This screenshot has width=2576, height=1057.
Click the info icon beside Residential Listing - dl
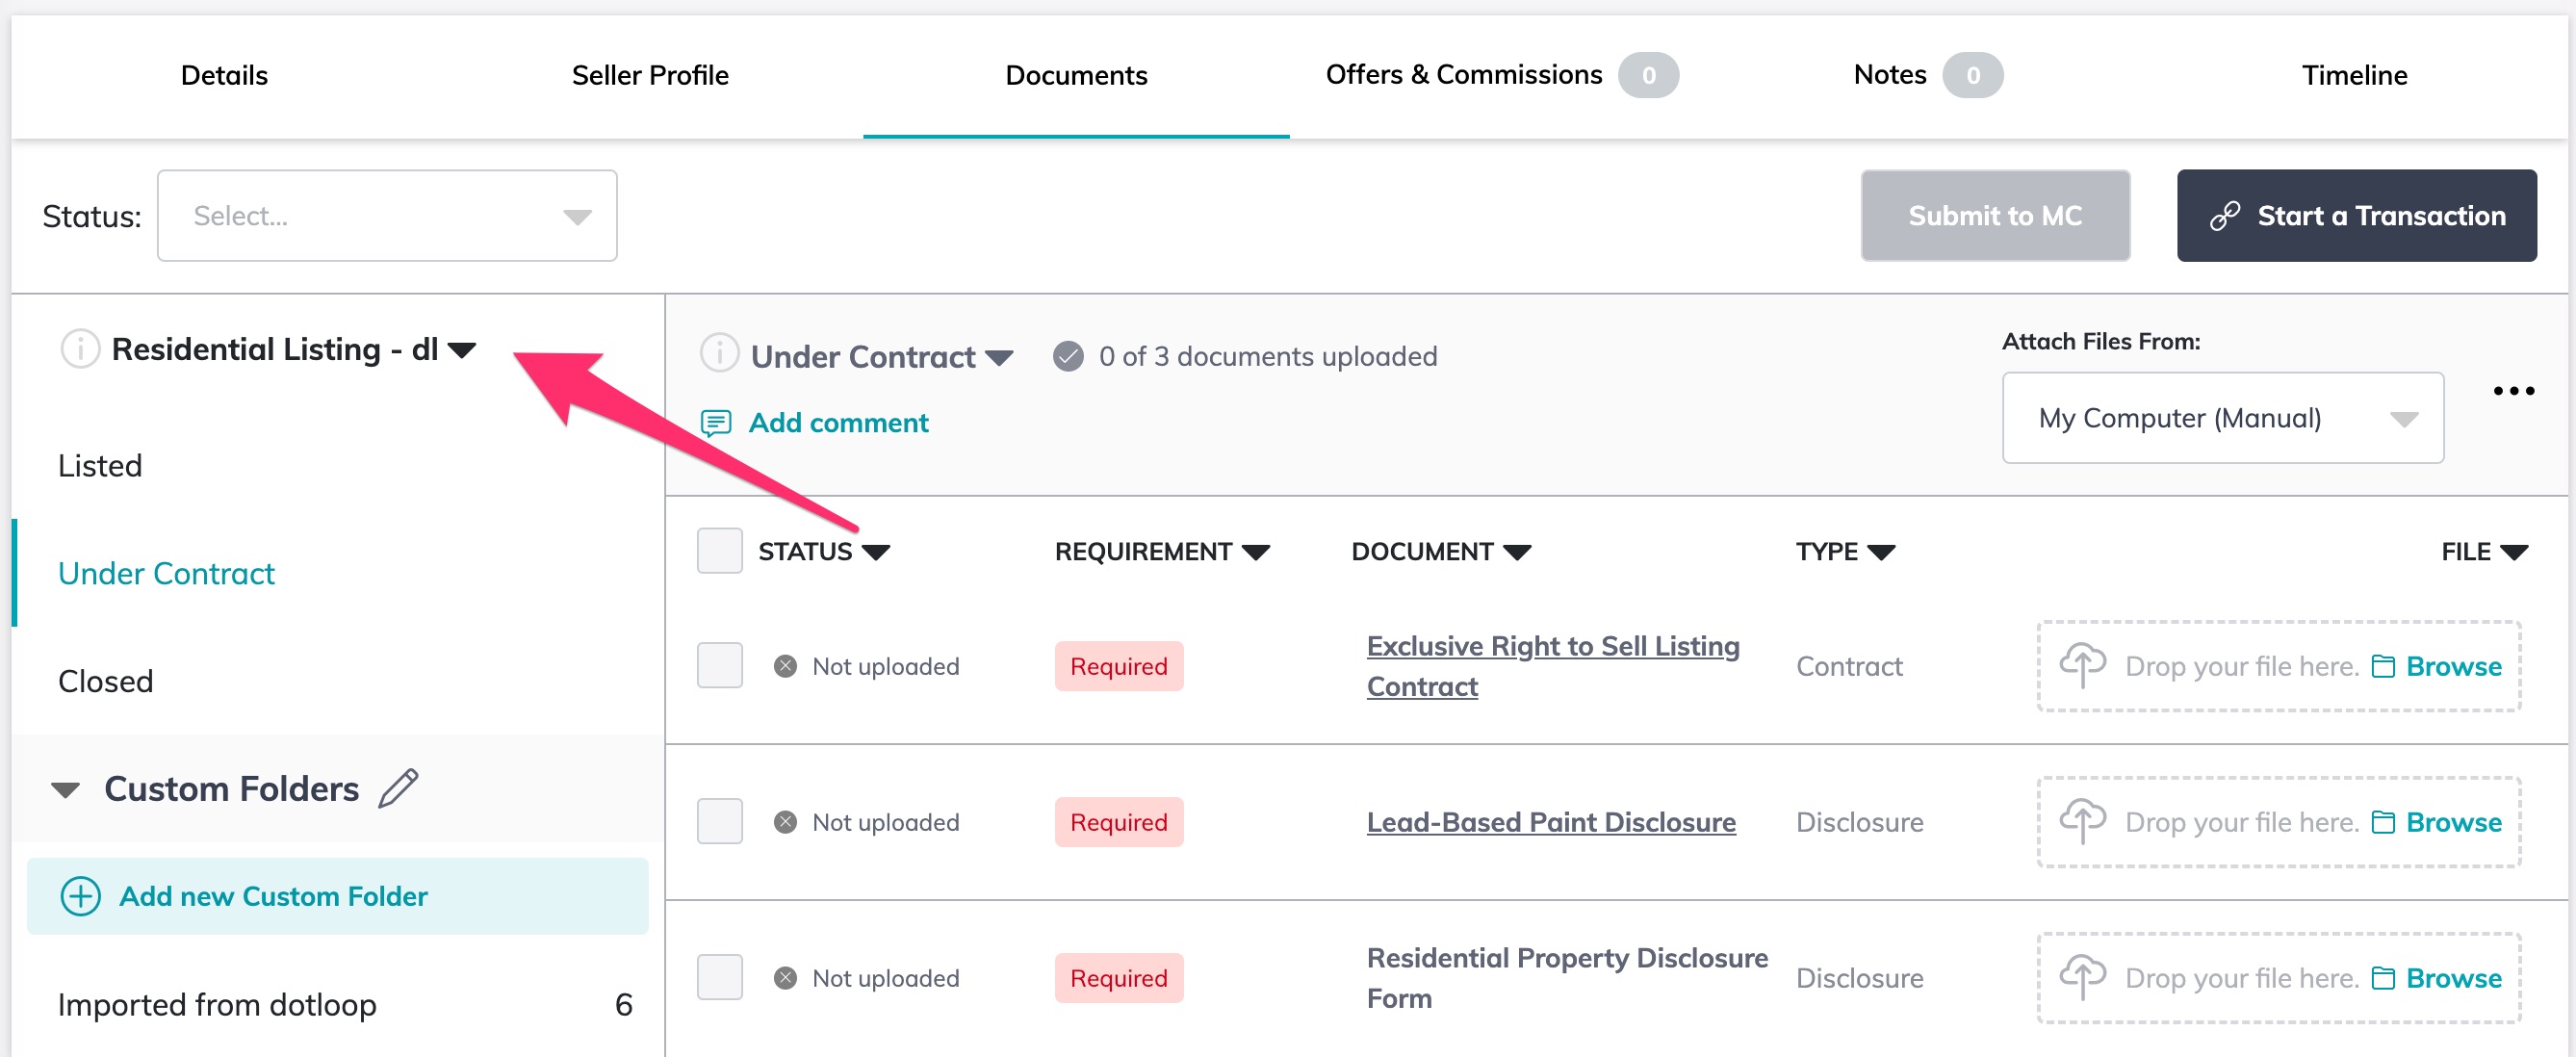(79, 349)
